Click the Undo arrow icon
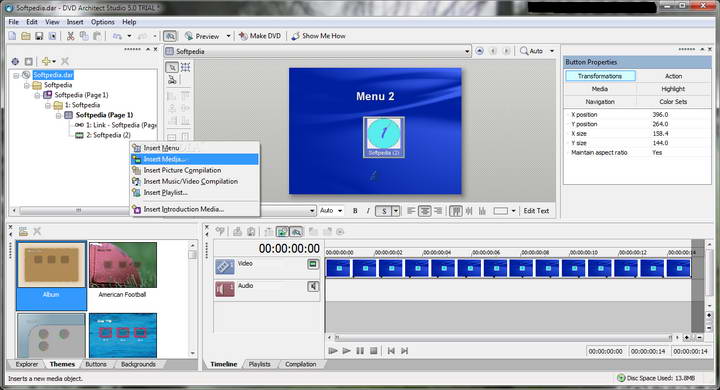720x390 pixels. point(118,36)
